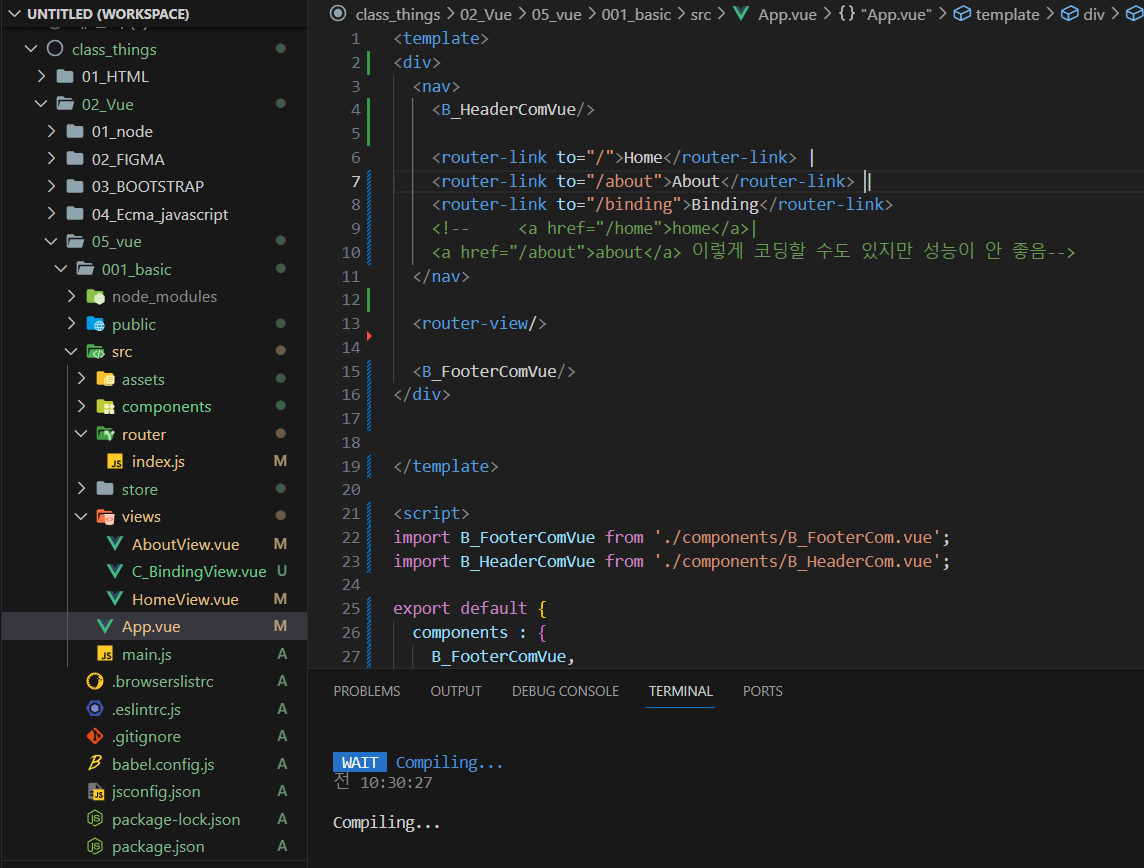Click the template breadcrumb segment
1144x868 pixels.
click(x=1007, y=15)
